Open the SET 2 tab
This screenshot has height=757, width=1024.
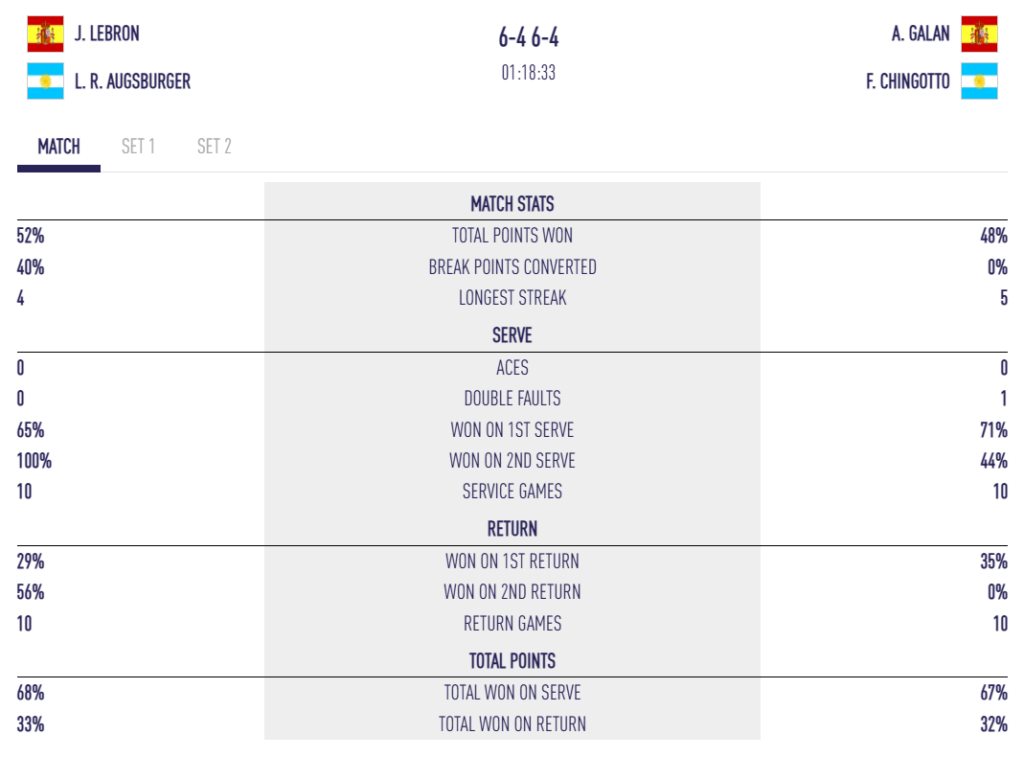[x=214, y=147]
